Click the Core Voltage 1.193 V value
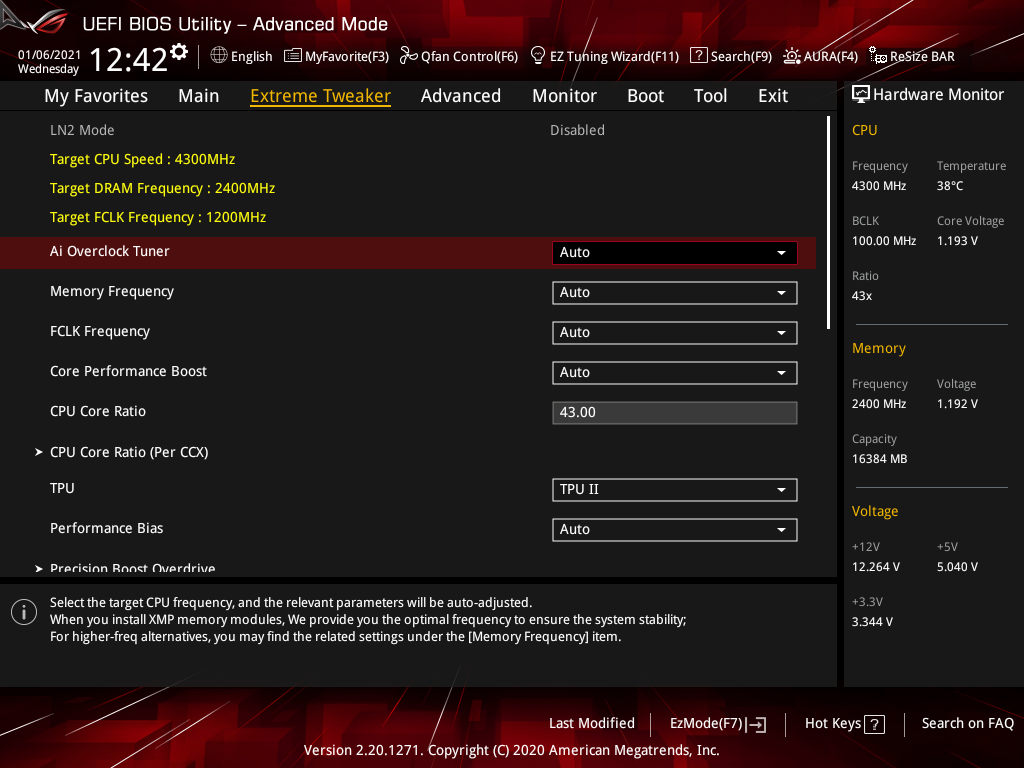The image size is (1024, 768). (x=957, y=241)
